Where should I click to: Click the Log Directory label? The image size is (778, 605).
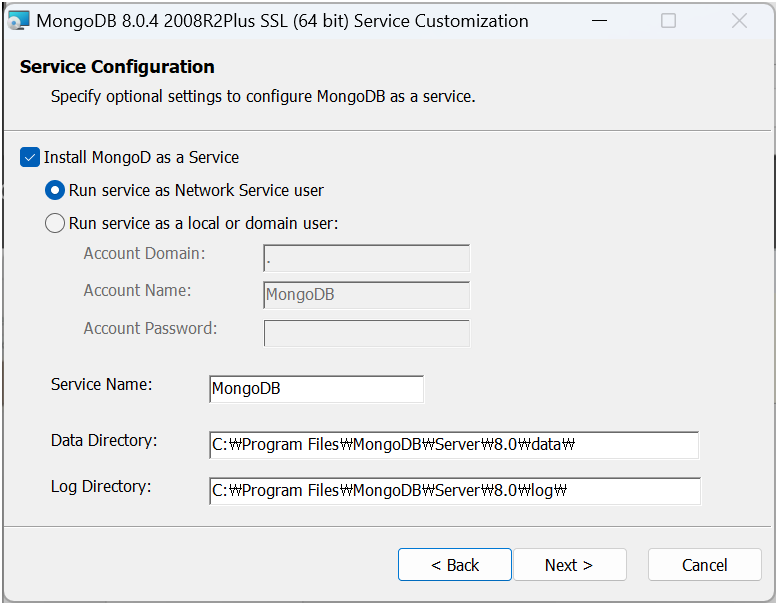pos(100,487)
